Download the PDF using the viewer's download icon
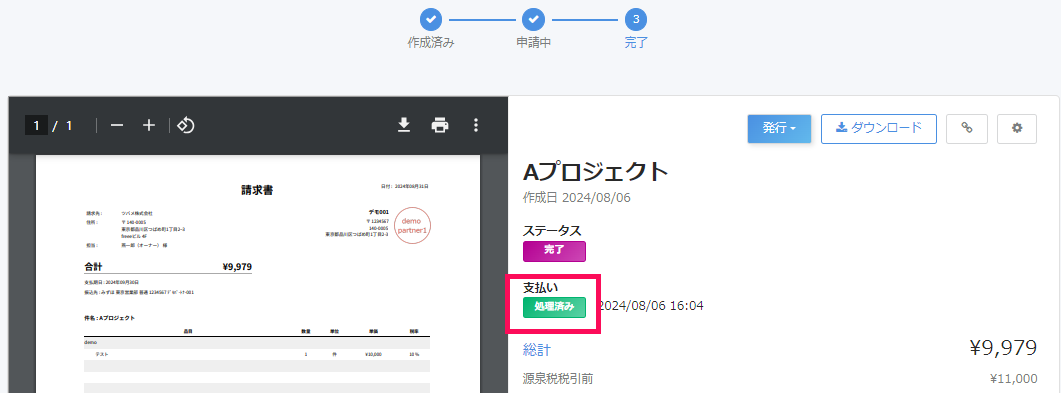1061x393 pixels. pyautogui.click(x=404, y=125)
